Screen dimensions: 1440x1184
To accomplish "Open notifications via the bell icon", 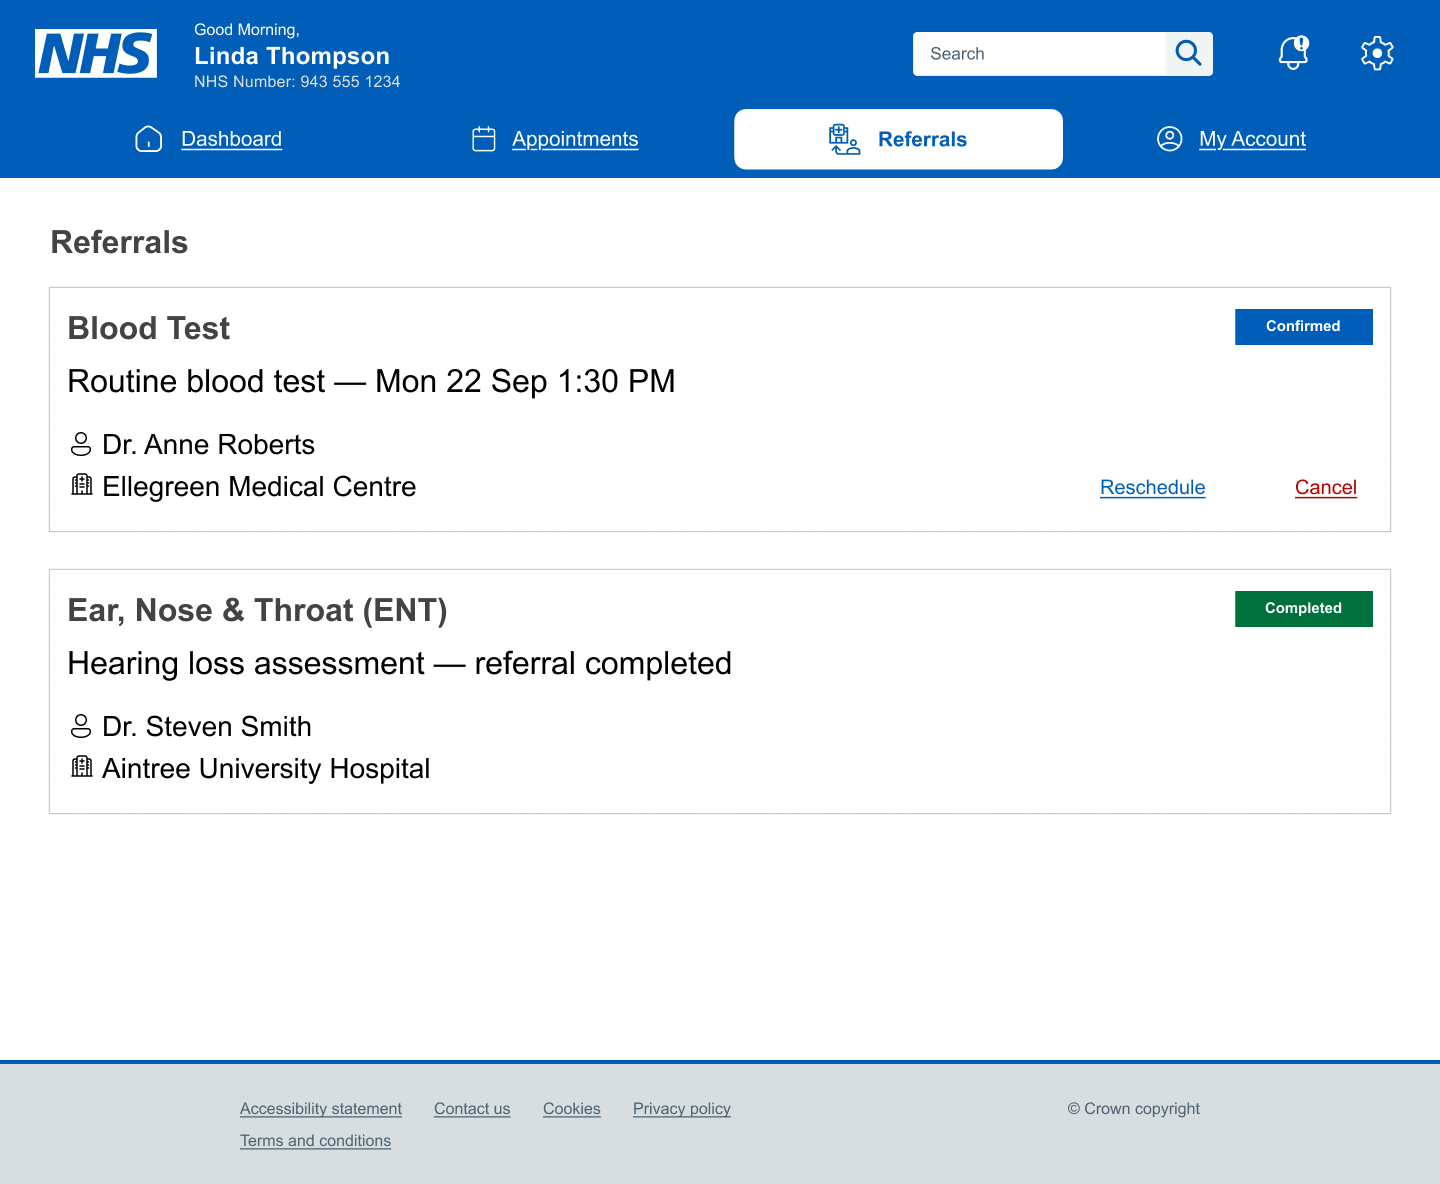I will click(x=1292, y=53).
